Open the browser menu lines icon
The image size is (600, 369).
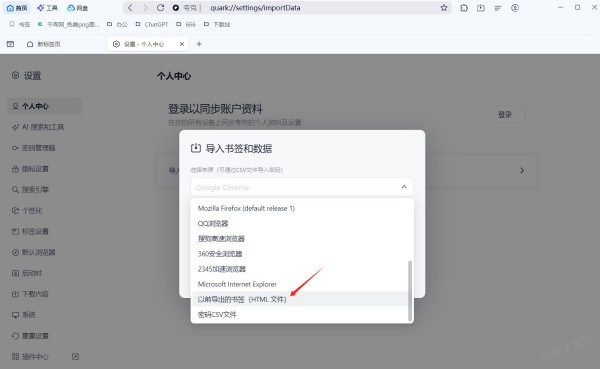[x=497, y=8]
